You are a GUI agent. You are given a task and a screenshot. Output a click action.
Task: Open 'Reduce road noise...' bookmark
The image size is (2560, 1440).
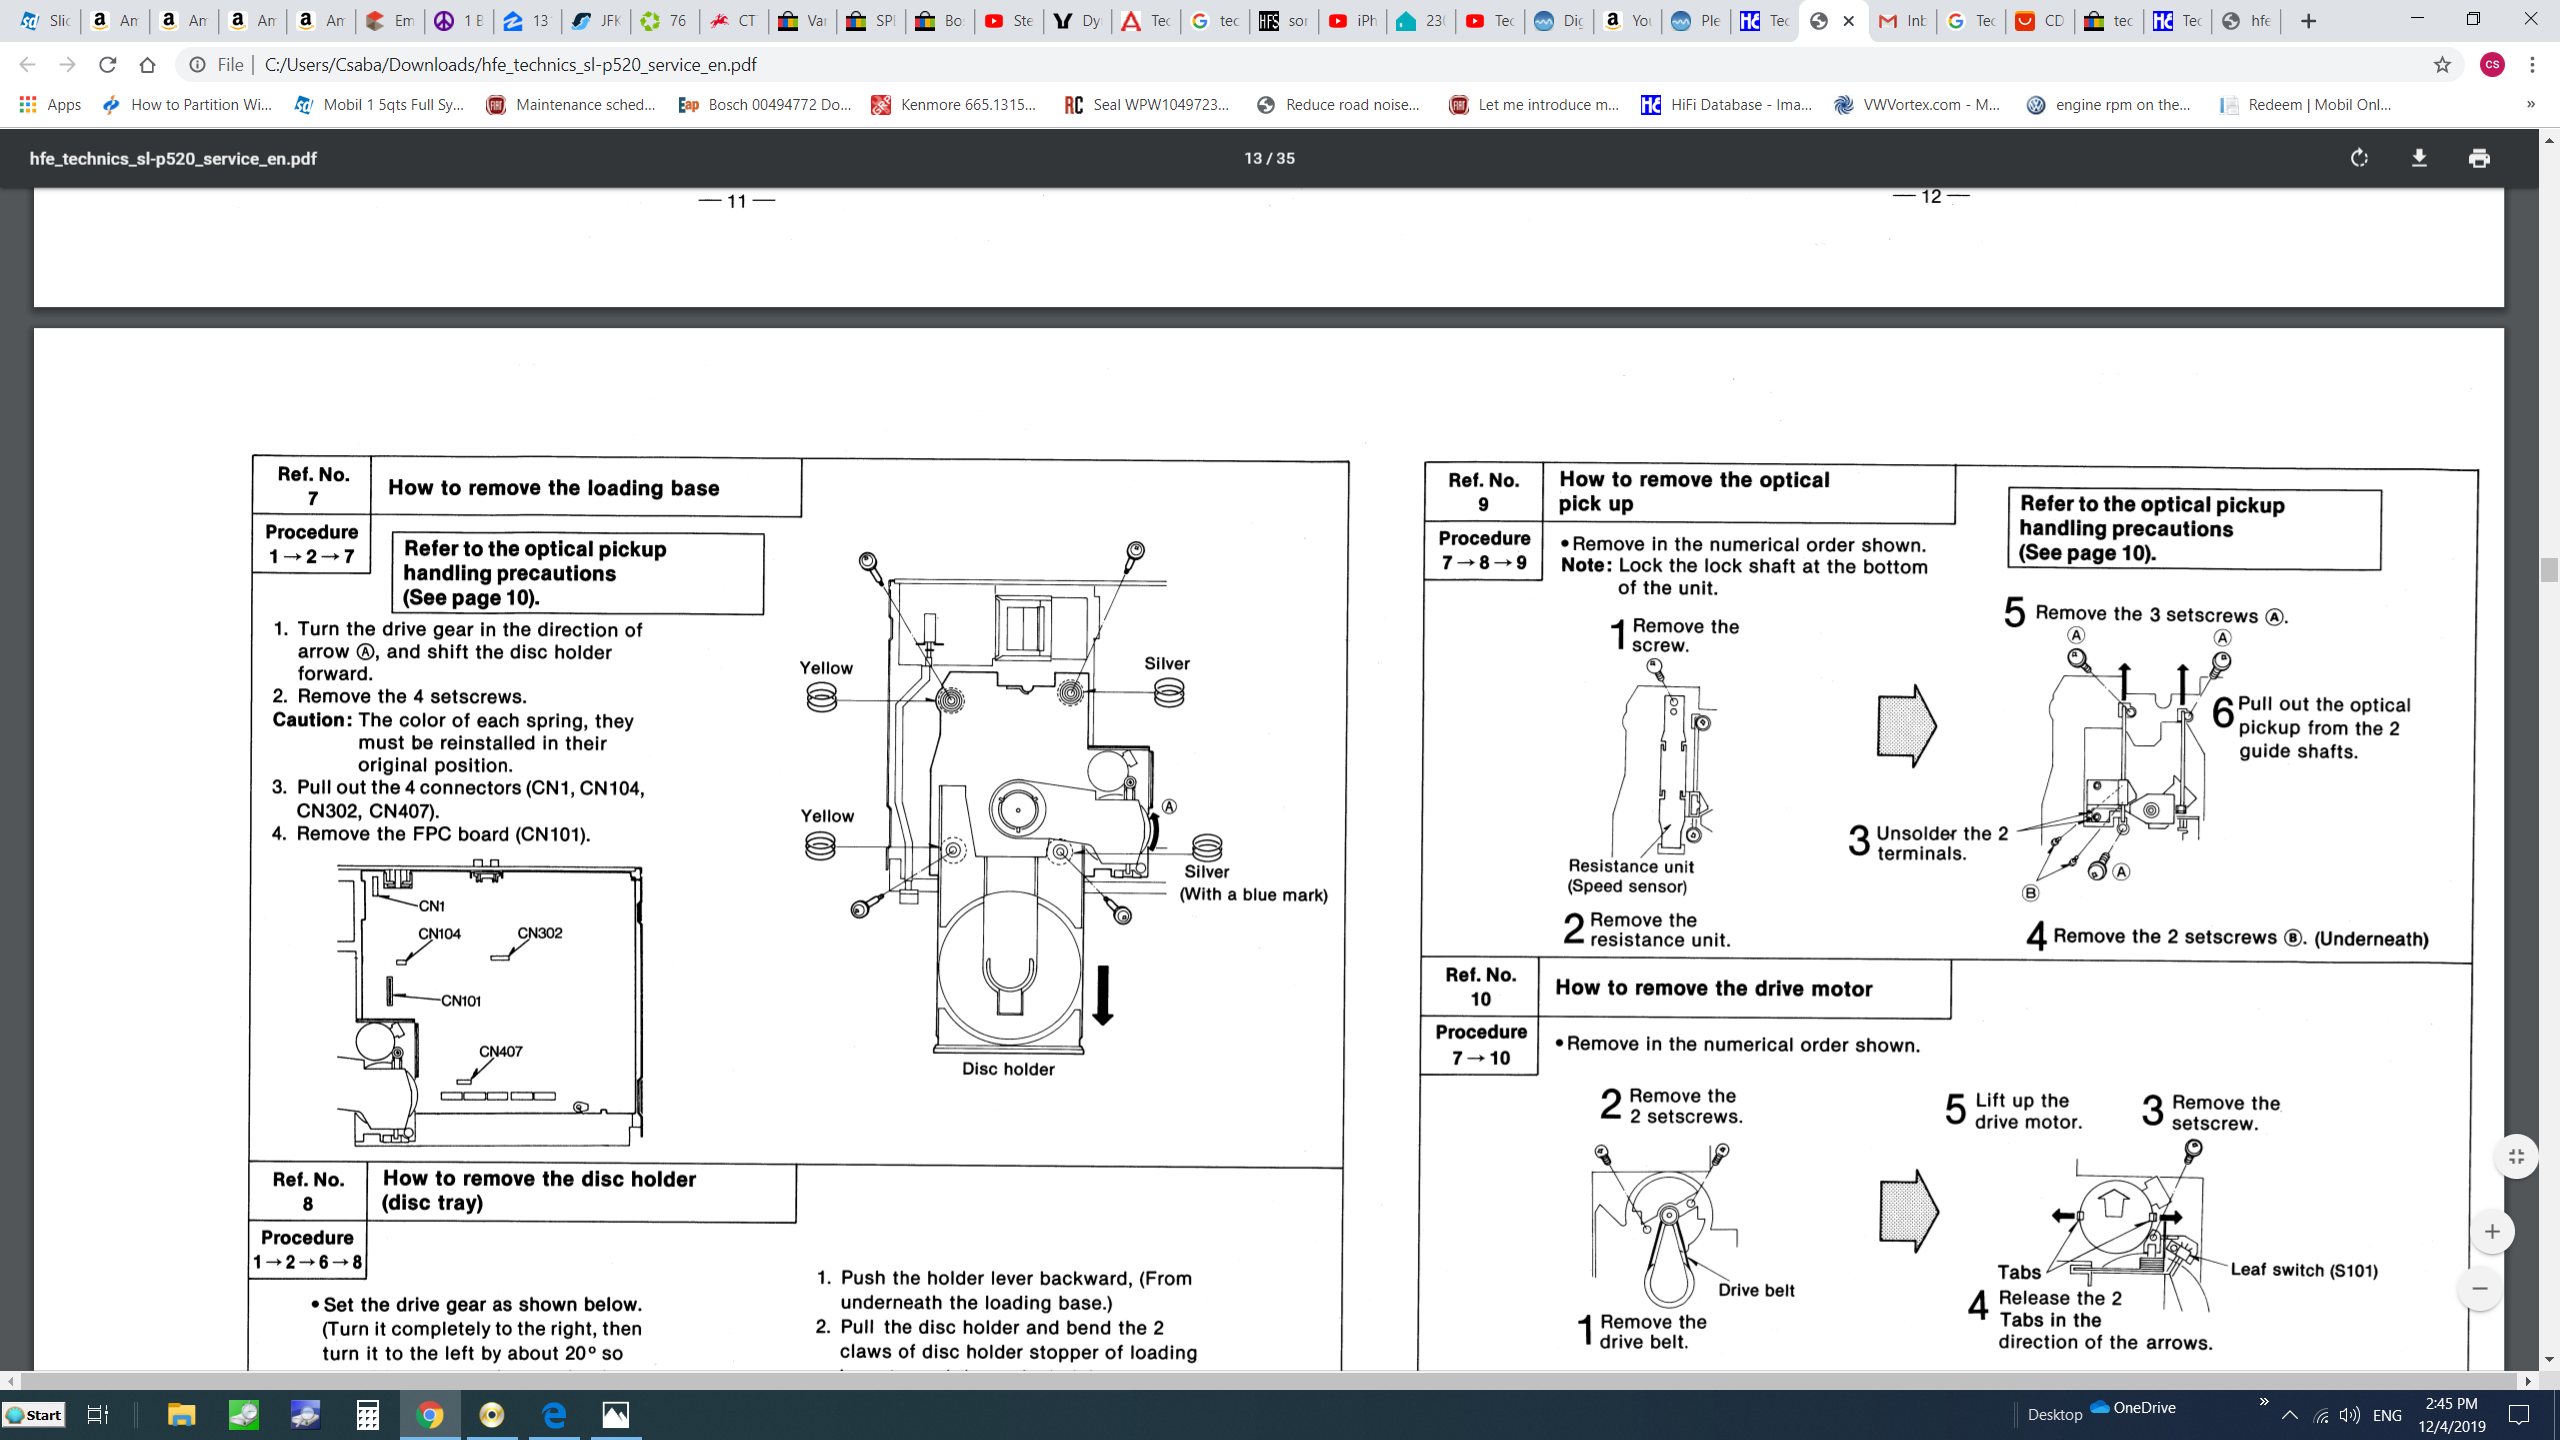pyautogui.click(x=1339, y=105)
